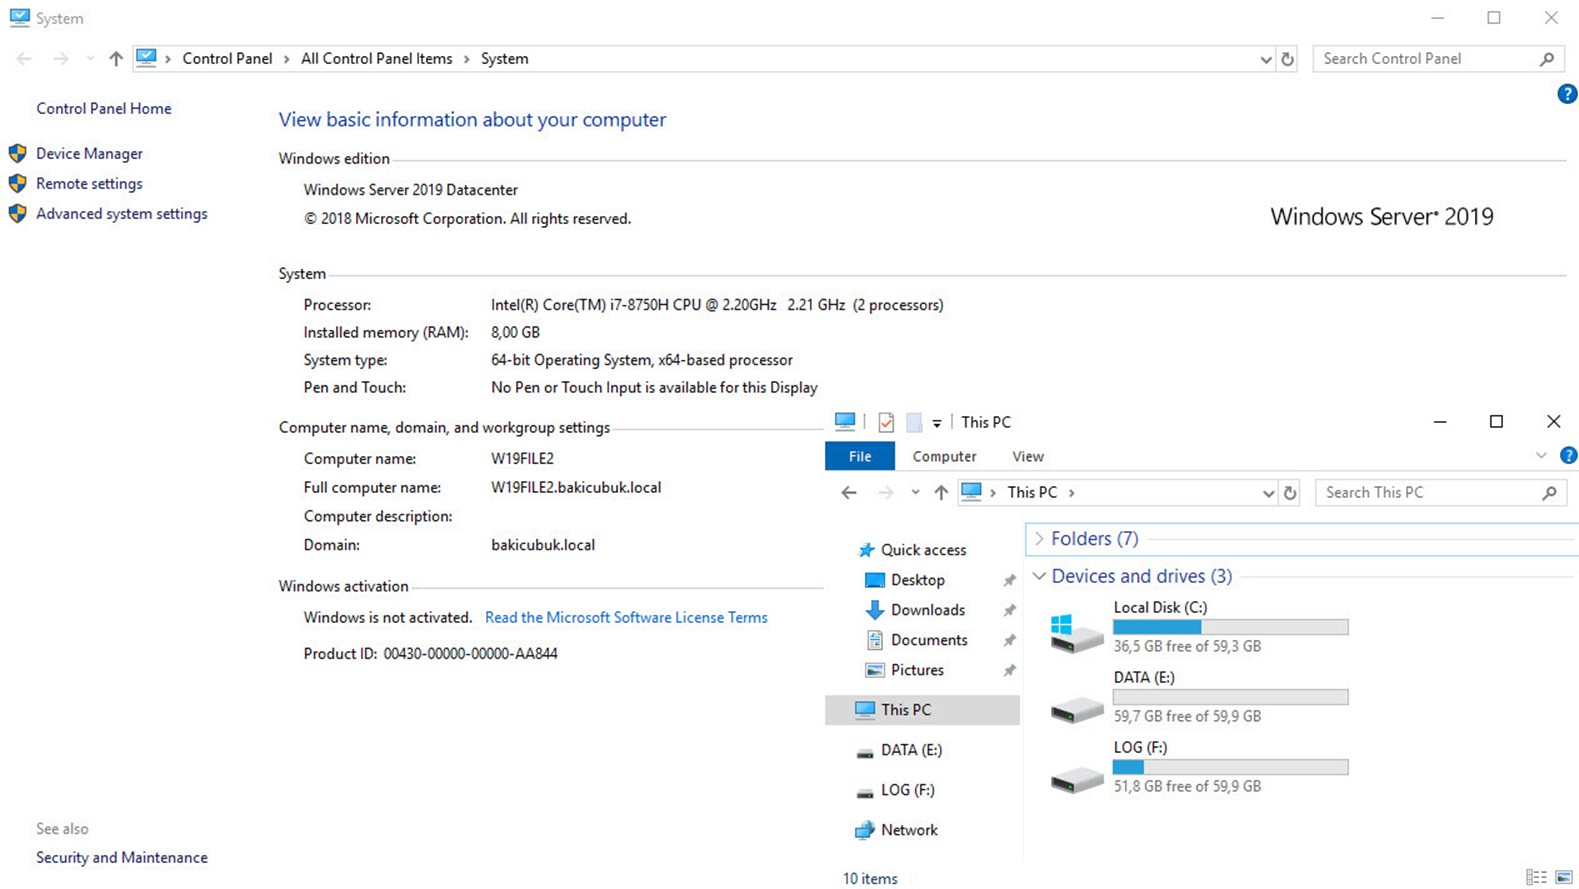Refresh the This PC window
The image size is (1579, 889).
tap(1290, 493)
